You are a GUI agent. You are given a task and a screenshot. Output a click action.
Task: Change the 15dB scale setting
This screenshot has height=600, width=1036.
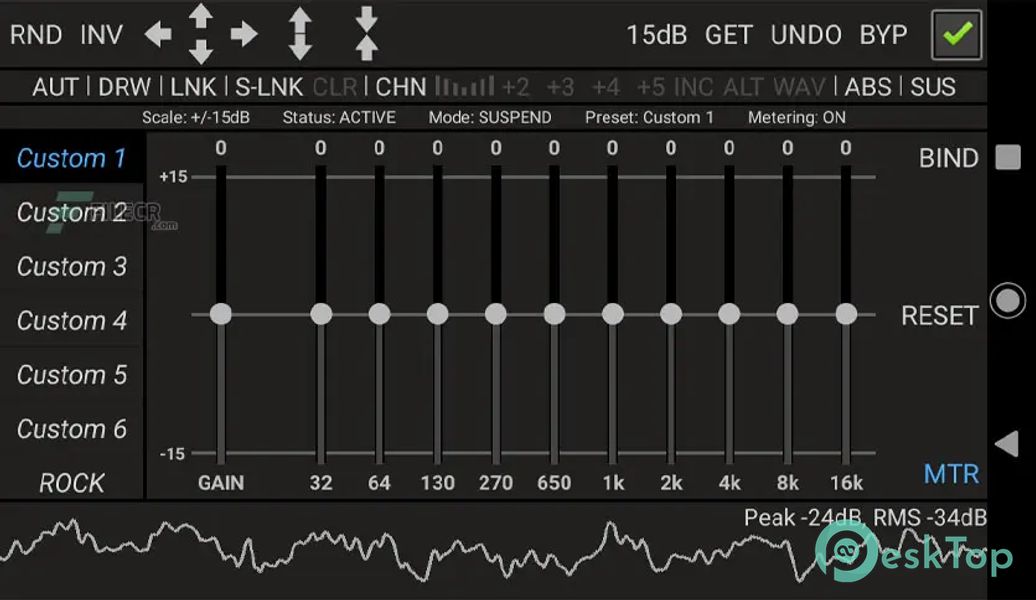coord(656,35)
